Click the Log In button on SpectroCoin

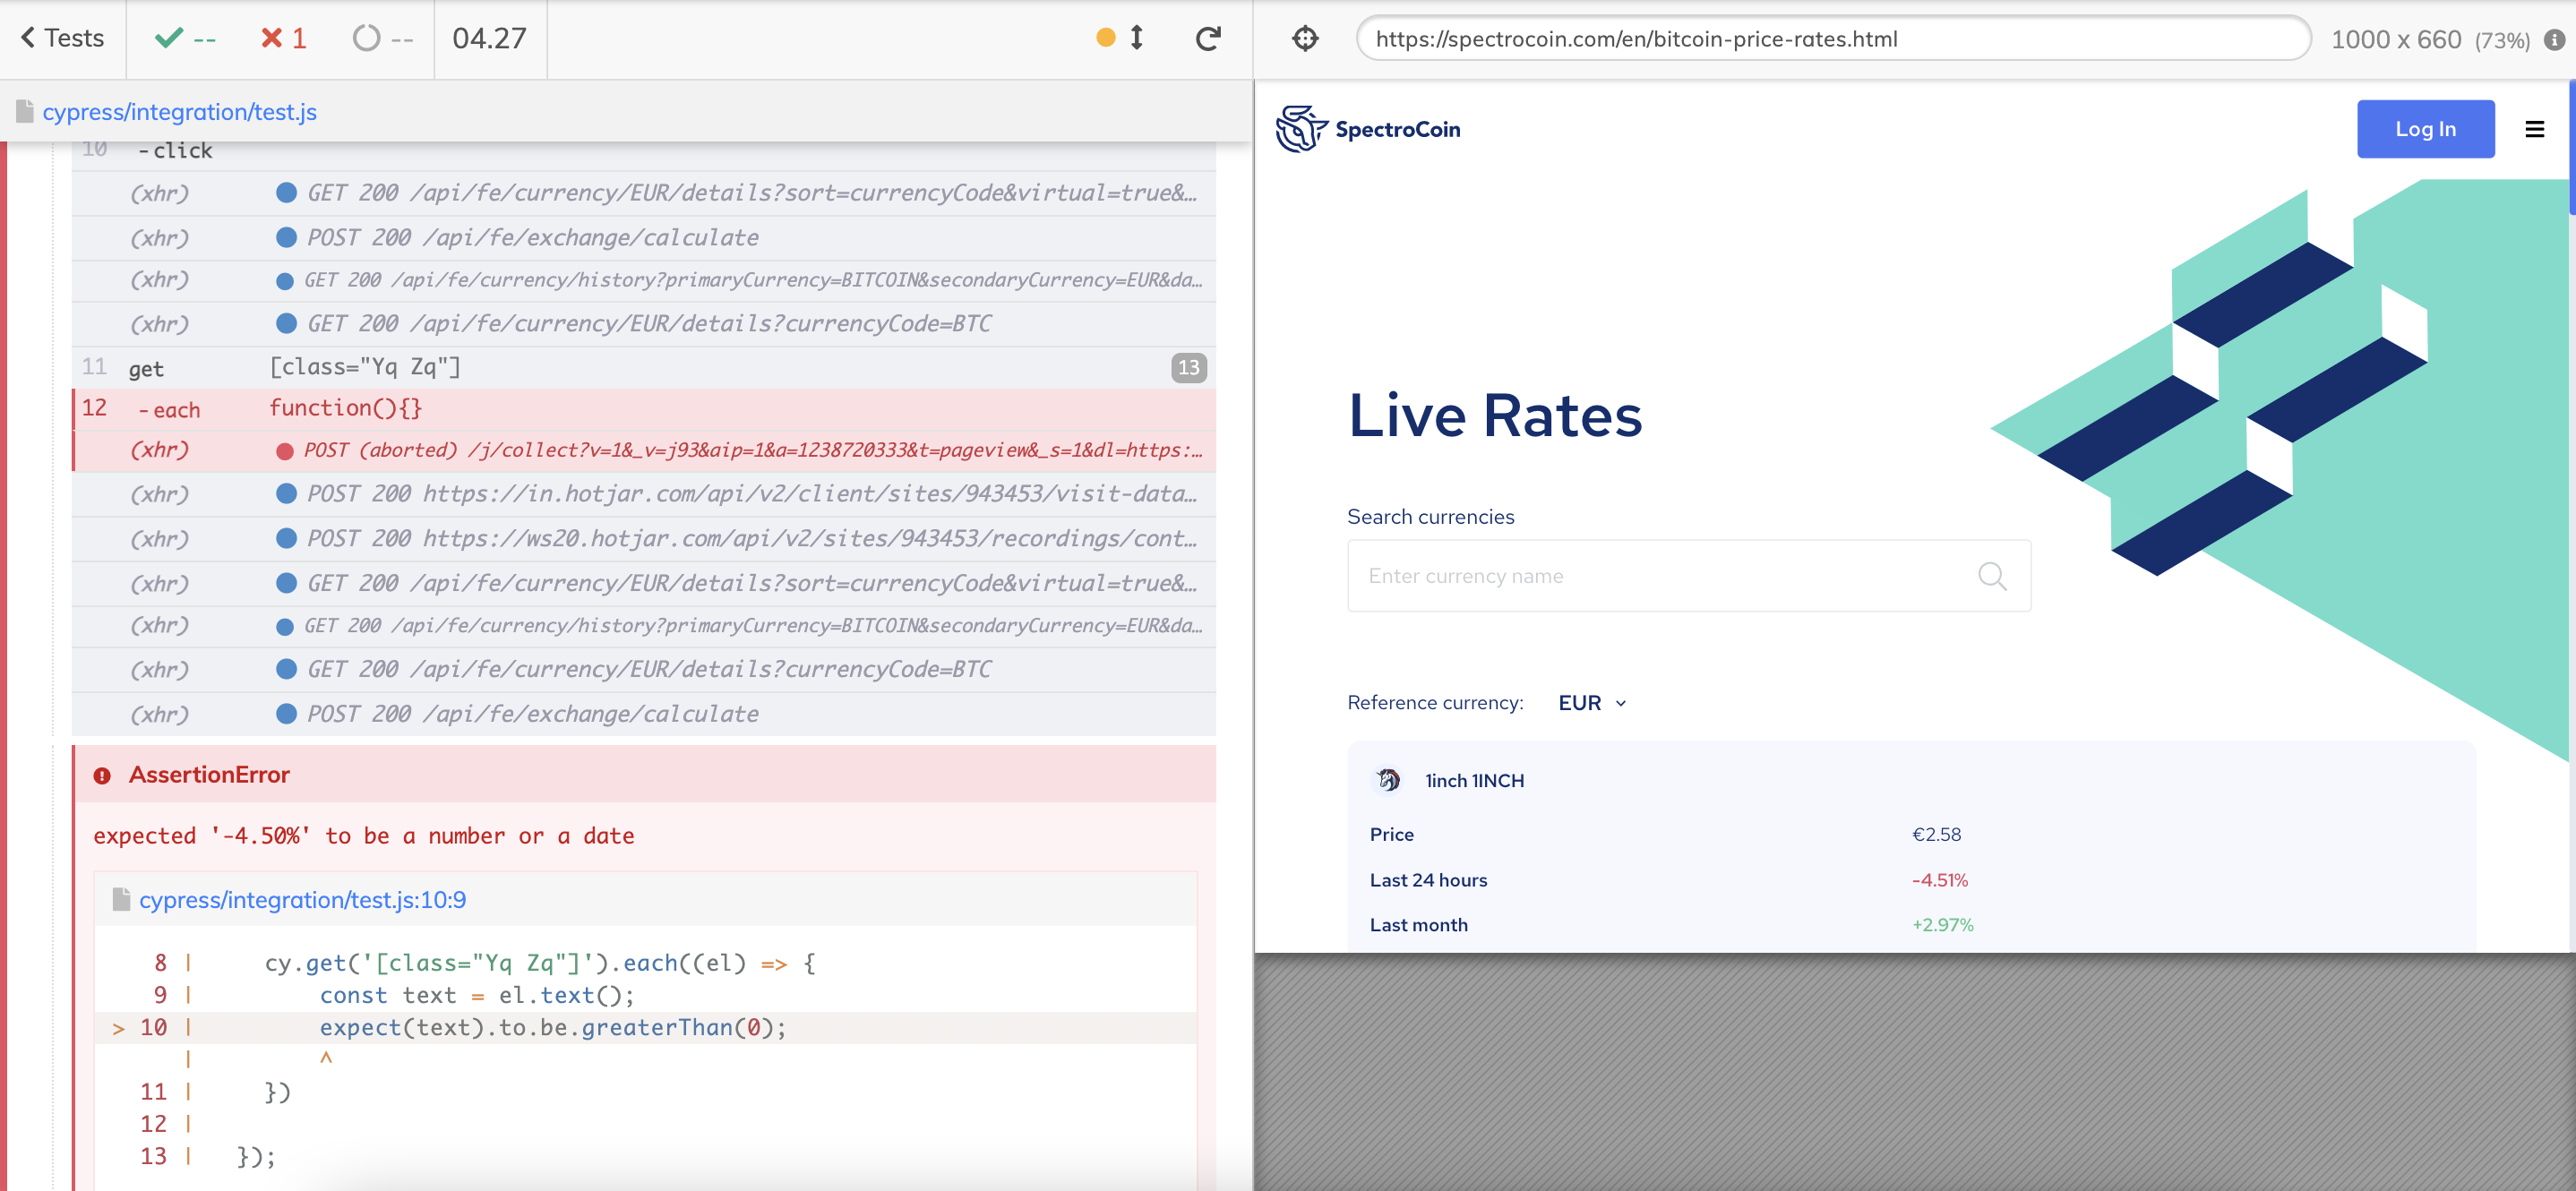click(2425, 130)
